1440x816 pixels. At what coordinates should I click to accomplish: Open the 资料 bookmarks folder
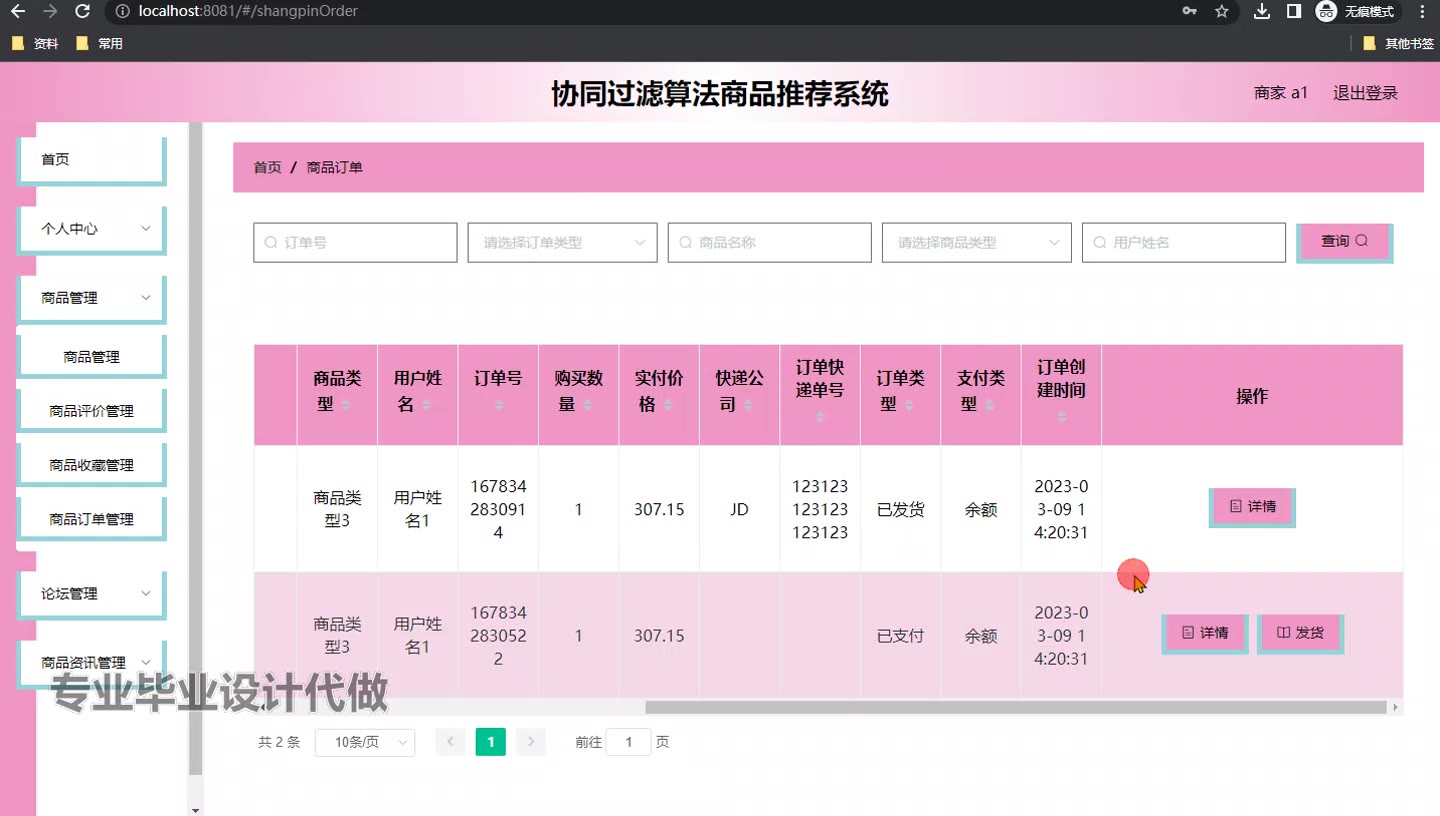pyautogui.click(x=35, y=43)
